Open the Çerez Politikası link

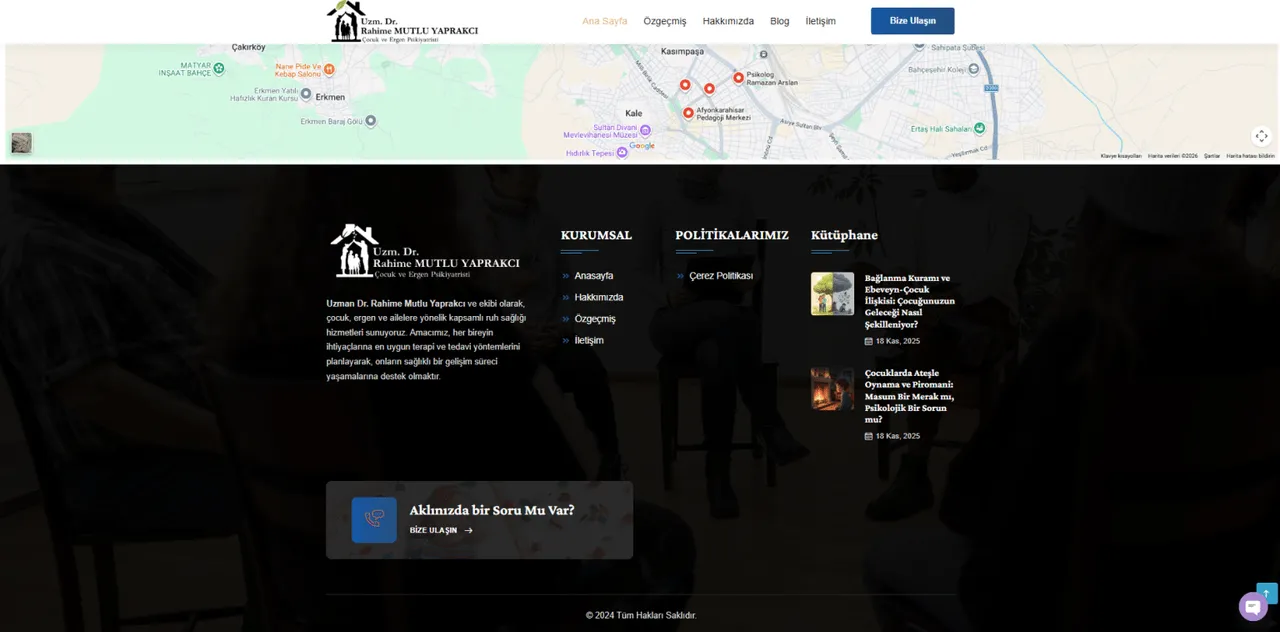721,276
